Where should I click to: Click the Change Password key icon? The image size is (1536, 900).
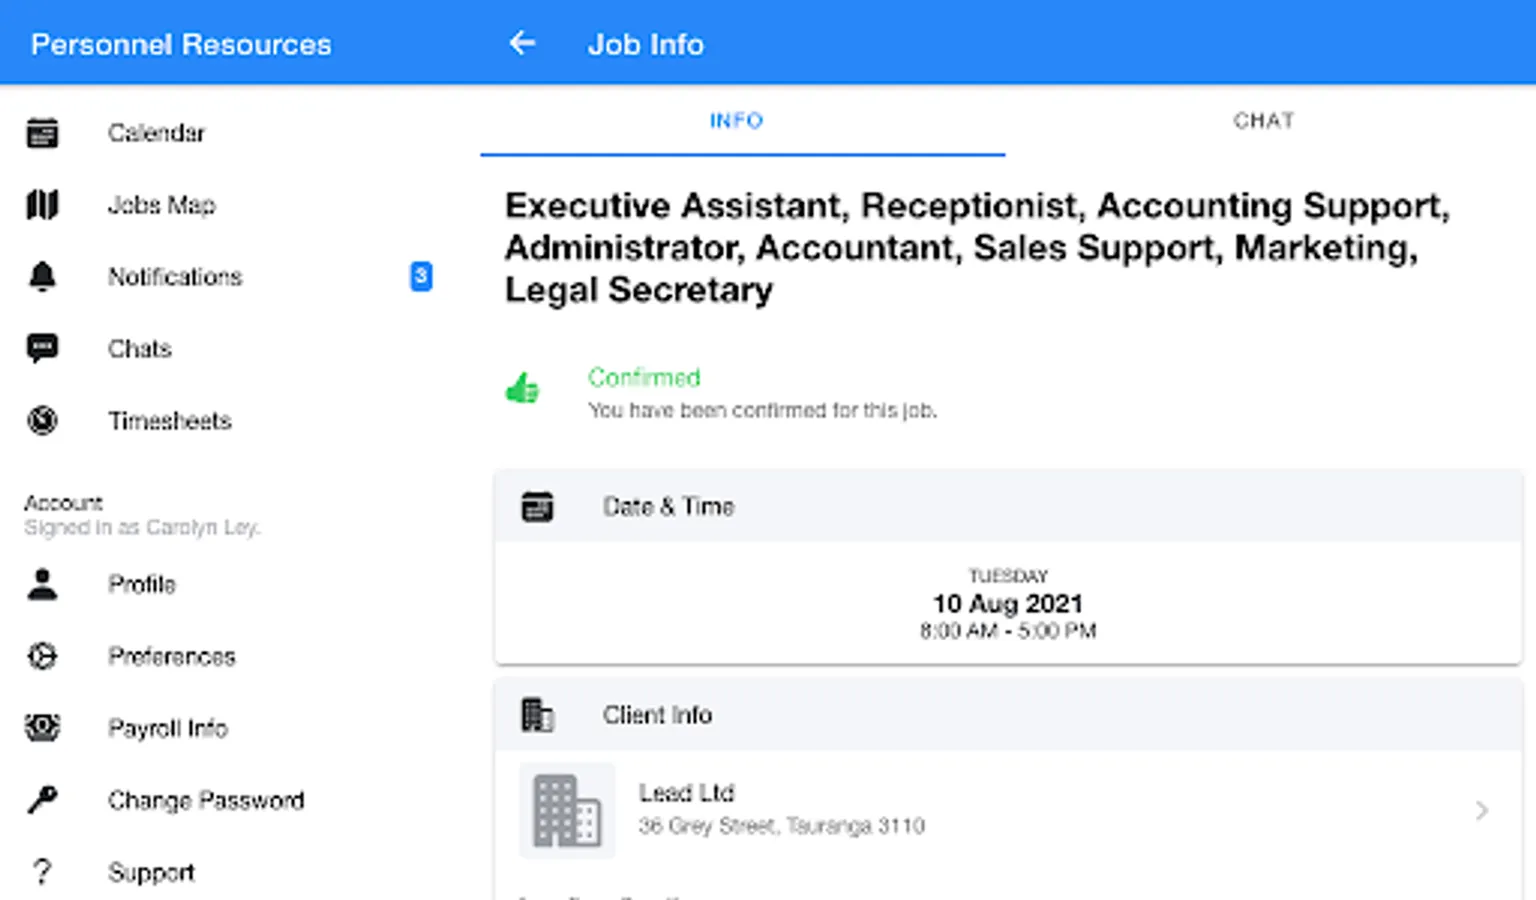coord(42,800)
